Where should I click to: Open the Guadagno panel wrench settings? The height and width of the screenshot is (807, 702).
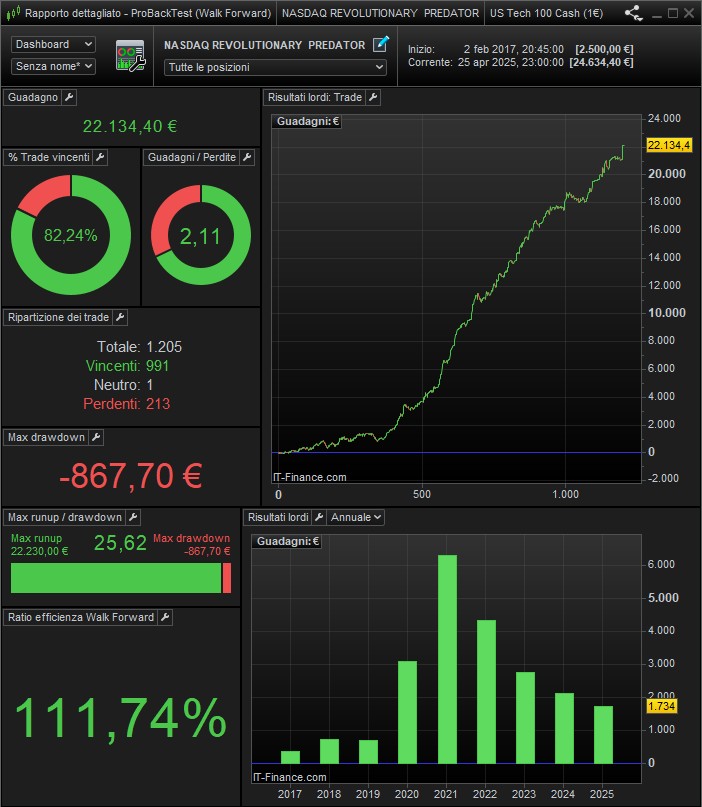69,97
